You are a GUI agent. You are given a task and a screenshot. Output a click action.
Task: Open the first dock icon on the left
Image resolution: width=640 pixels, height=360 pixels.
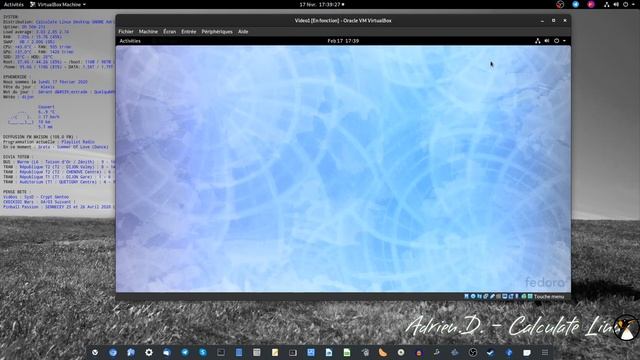(95, 353)
